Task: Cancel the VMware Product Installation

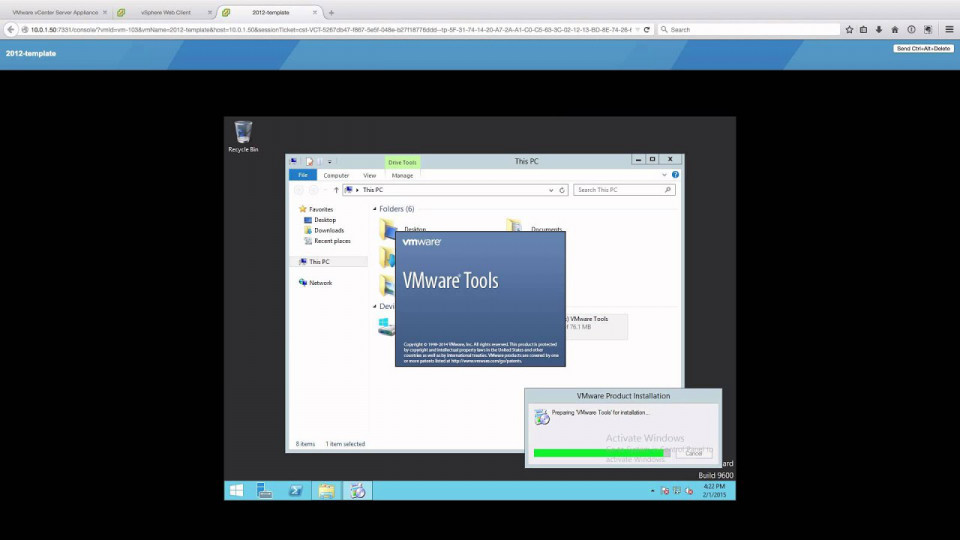Action: click(x=694, y=453)
